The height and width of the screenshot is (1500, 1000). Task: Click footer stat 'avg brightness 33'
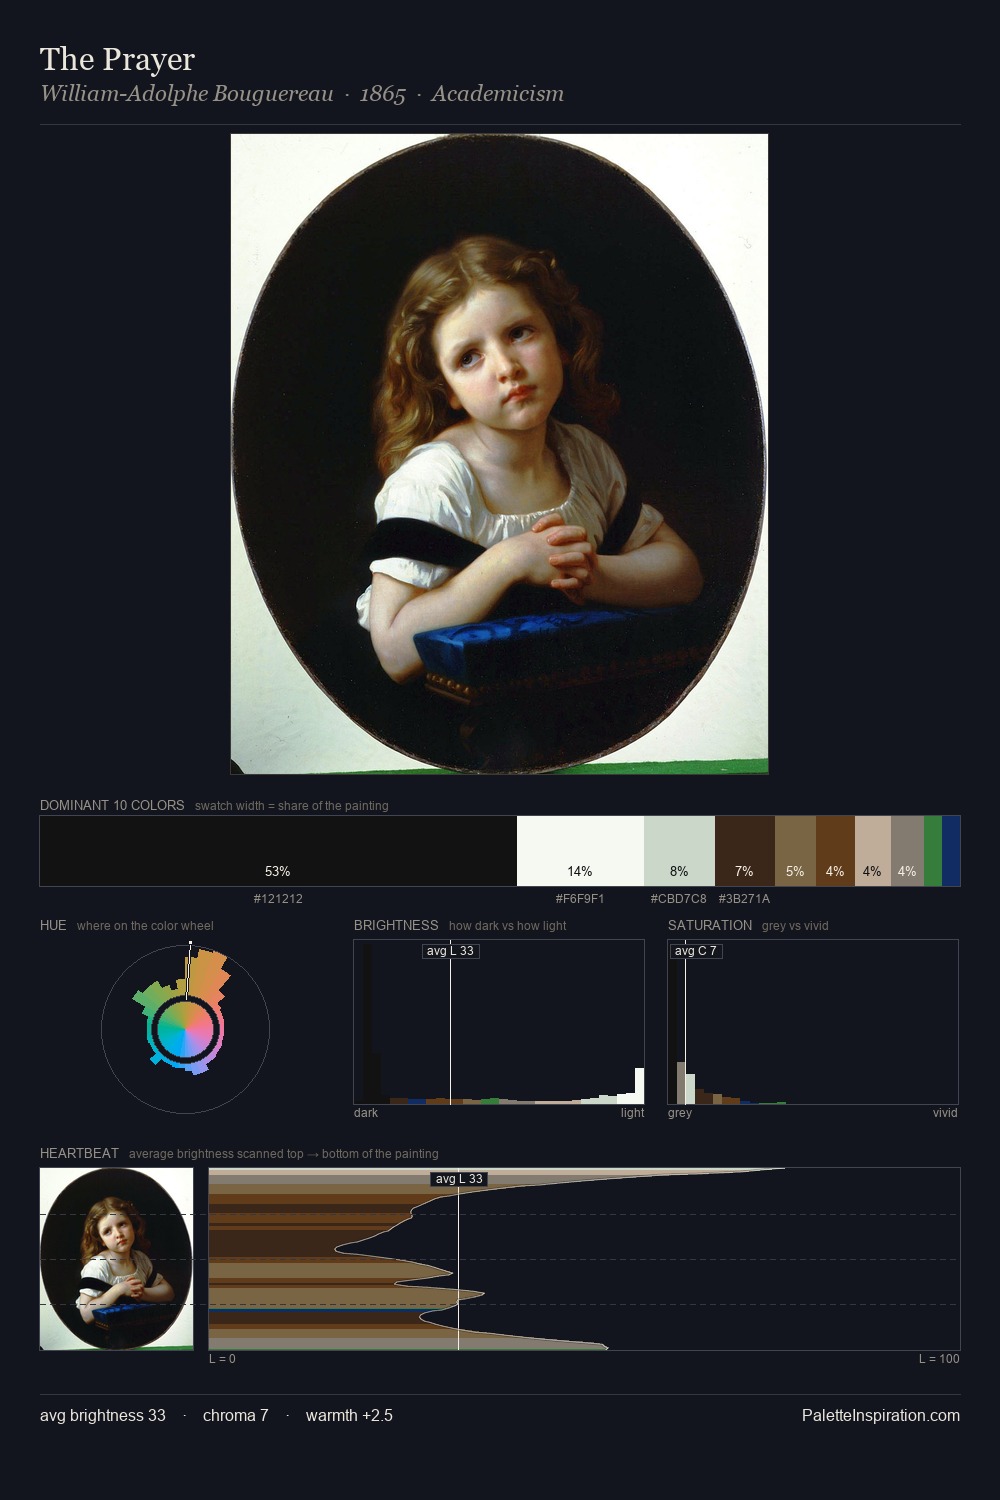click(103, 1416)
